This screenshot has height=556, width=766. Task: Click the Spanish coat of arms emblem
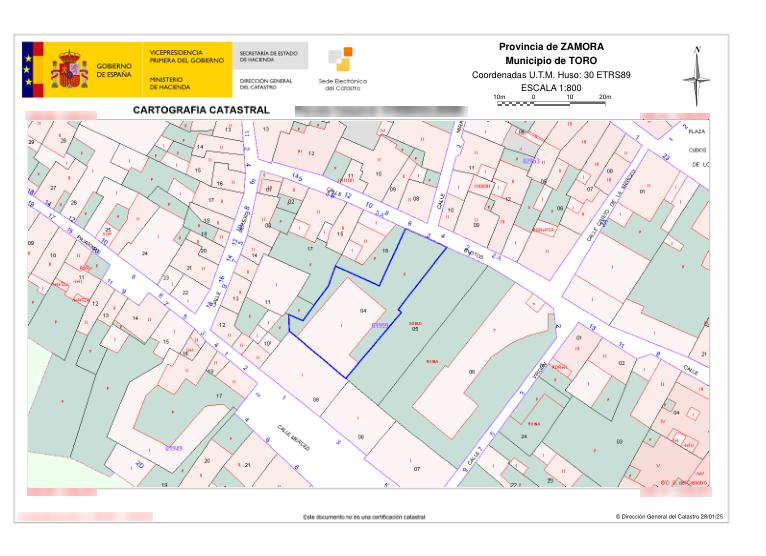(69, 70)
